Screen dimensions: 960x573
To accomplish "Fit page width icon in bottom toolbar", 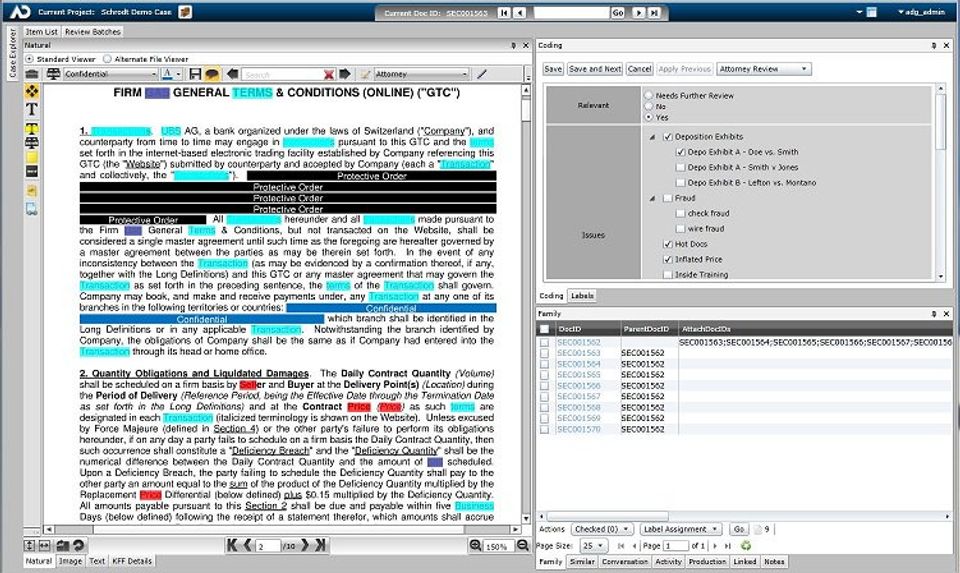I will pos(44,545).
